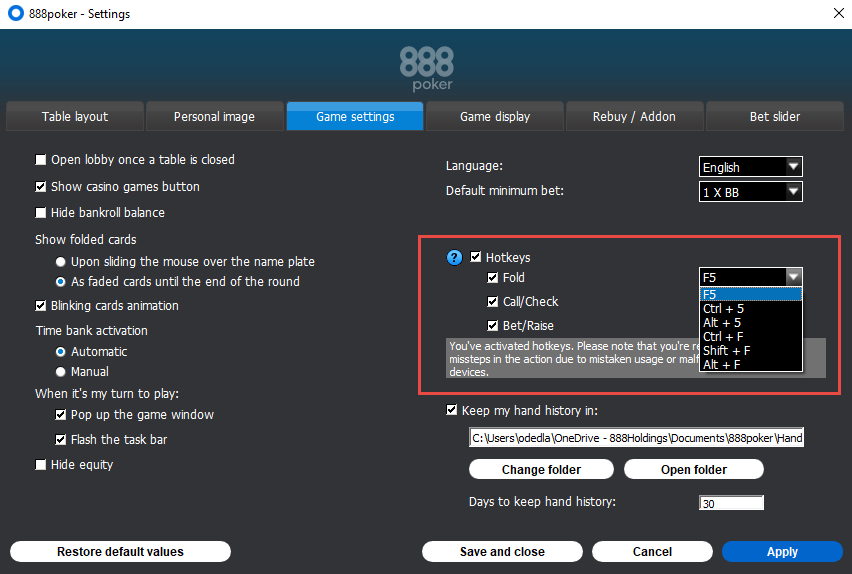Toggle the Hide bankroll balance checkbox
The width and height of the screenshot is (852, 574).
pyautogui.click(x=41, y=213)
